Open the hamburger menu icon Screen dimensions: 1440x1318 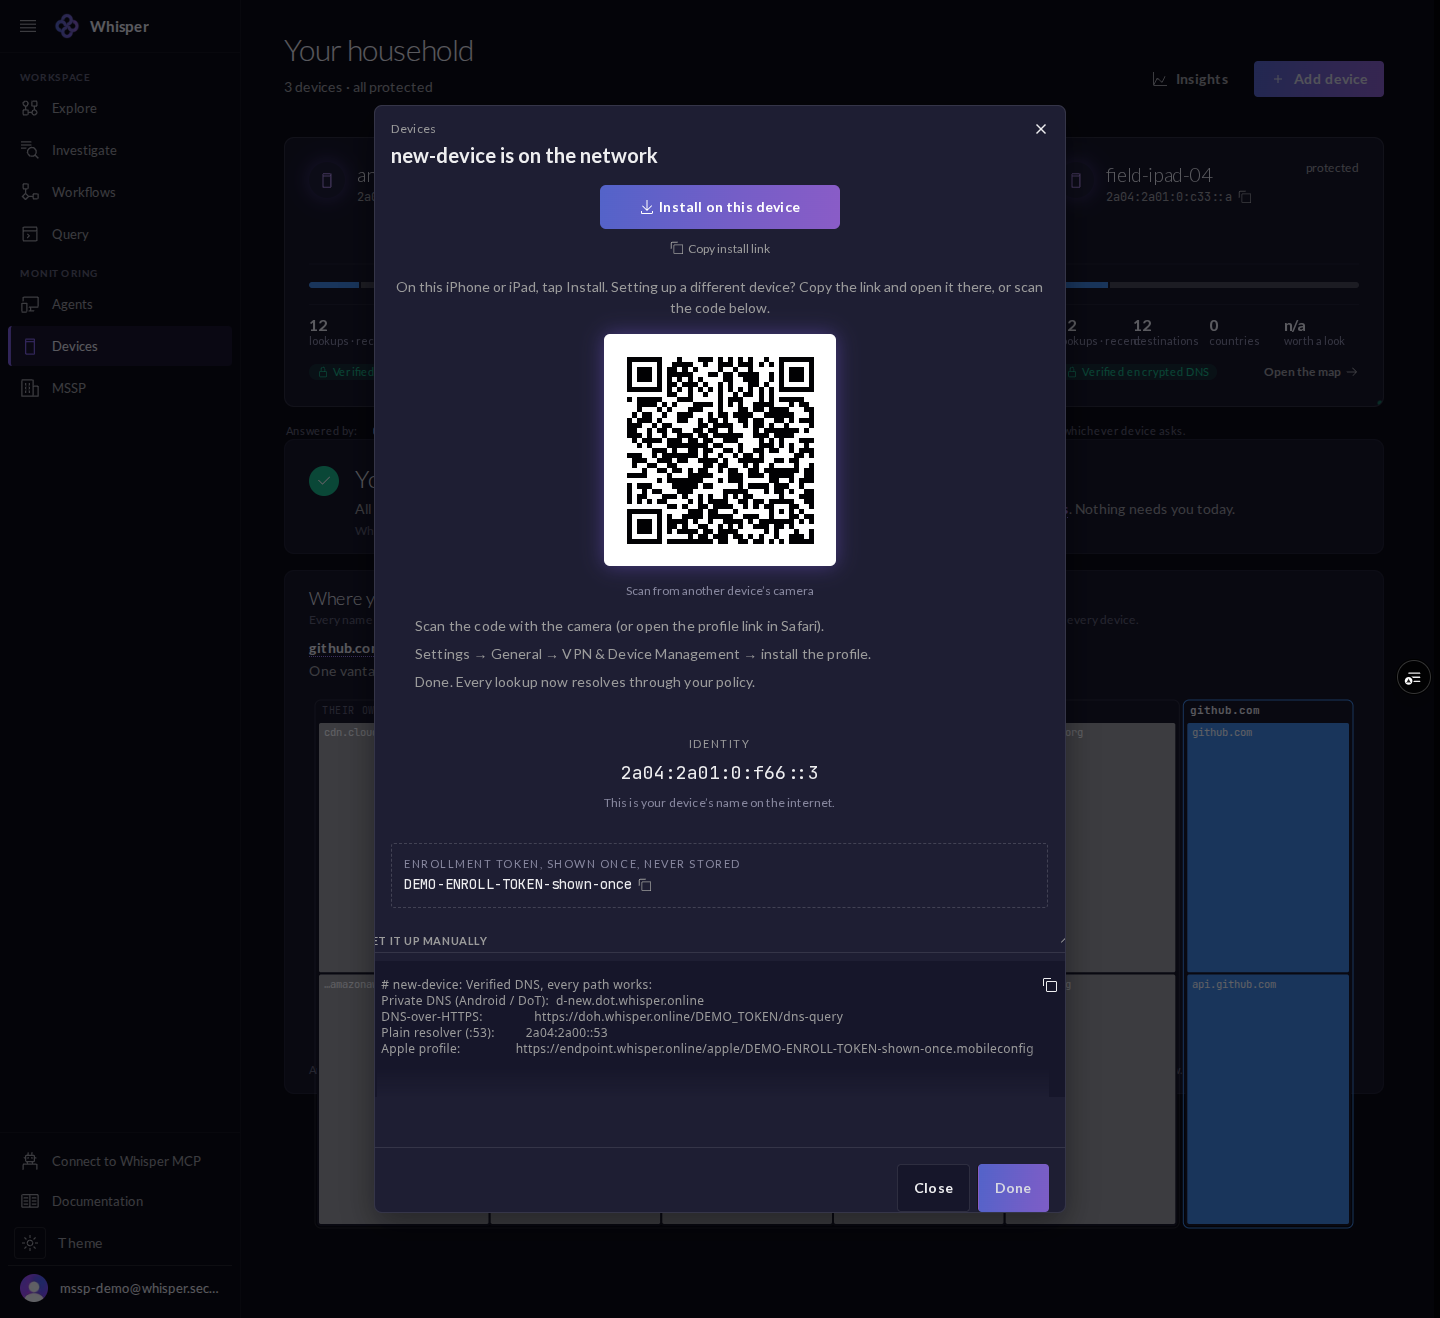click(28, 26)
